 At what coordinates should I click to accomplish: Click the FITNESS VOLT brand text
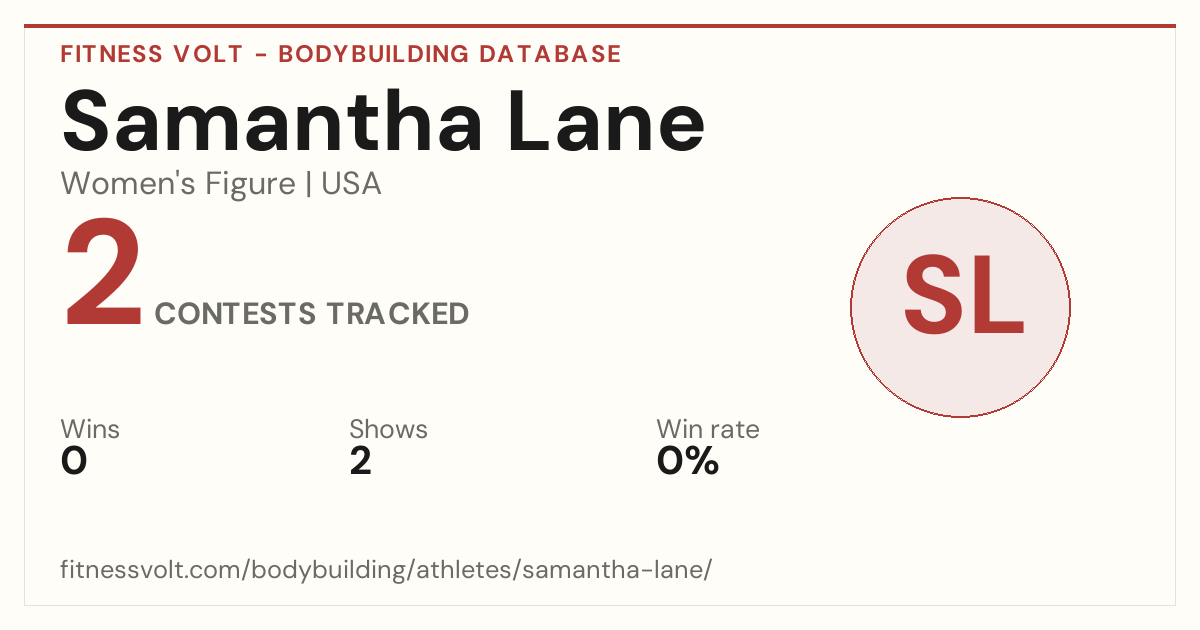(x=152, y=54)
